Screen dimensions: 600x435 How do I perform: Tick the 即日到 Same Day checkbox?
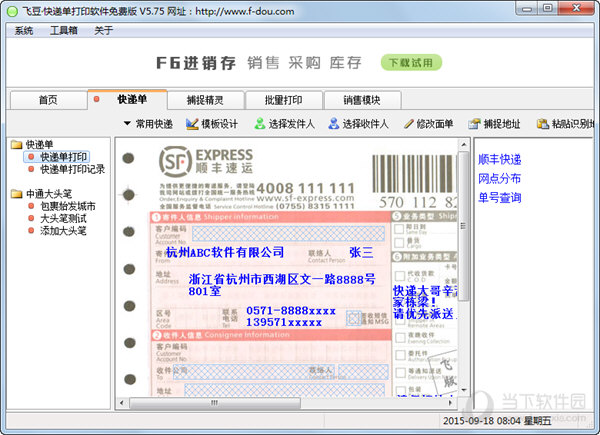[x=399, y=229]
